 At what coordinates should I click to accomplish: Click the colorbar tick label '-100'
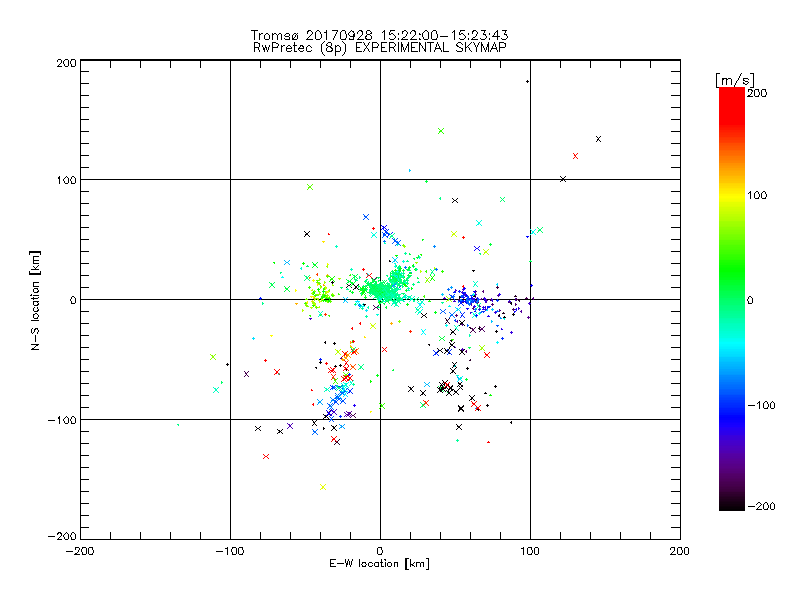tap(761, 405)
